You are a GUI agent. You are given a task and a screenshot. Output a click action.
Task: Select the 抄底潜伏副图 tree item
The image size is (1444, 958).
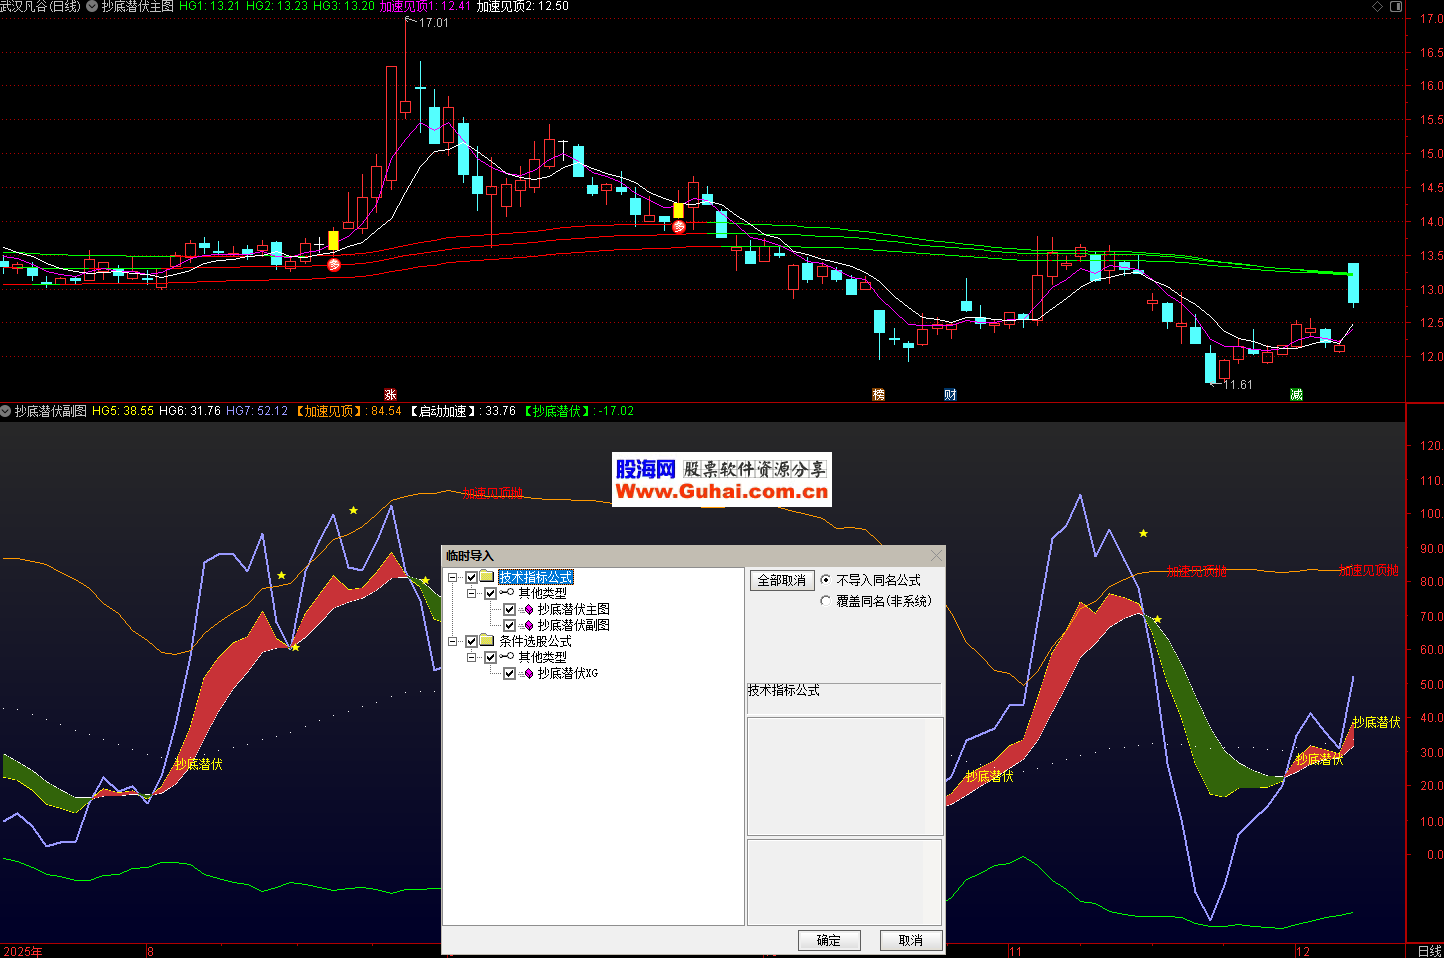573,626
